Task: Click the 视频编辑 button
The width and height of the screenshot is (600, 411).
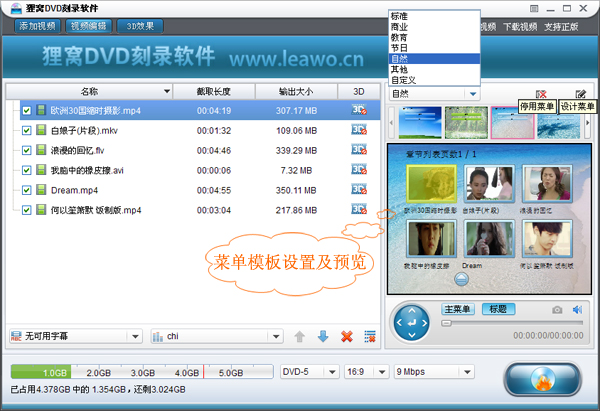Action: [x=88, y=26]
